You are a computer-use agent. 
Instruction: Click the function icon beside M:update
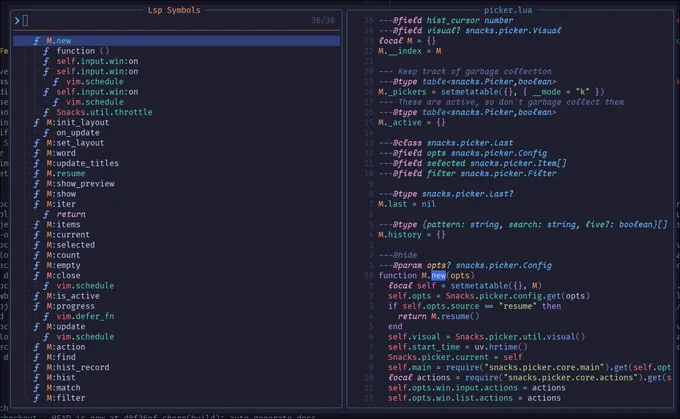click(x=37, y=327)
